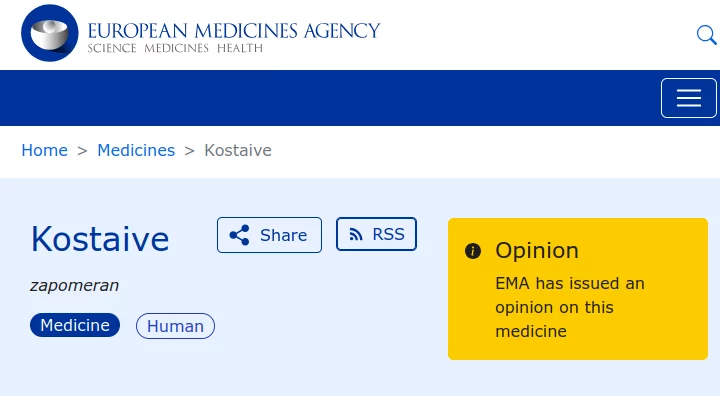Click the Science Medicines Health tagline
This screenshot has height=396, width=720.
click(175, 48)
